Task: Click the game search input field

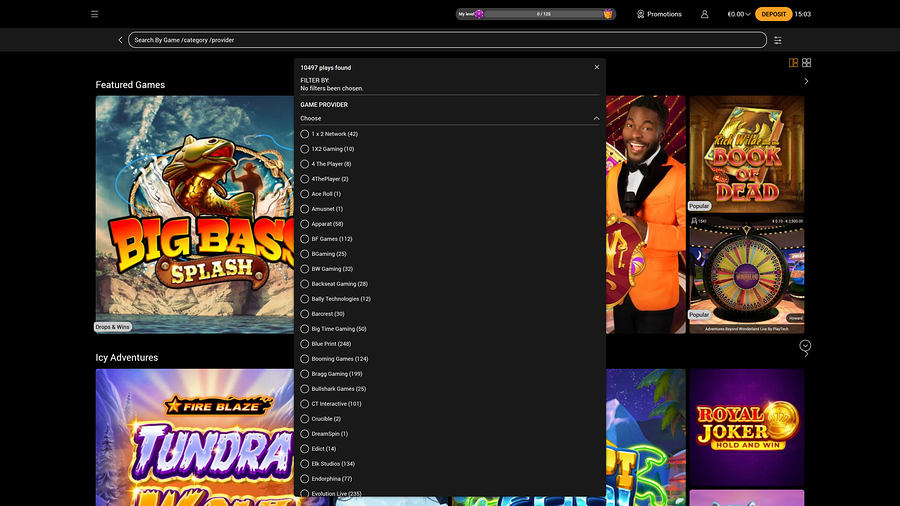Action: [447, 40]
